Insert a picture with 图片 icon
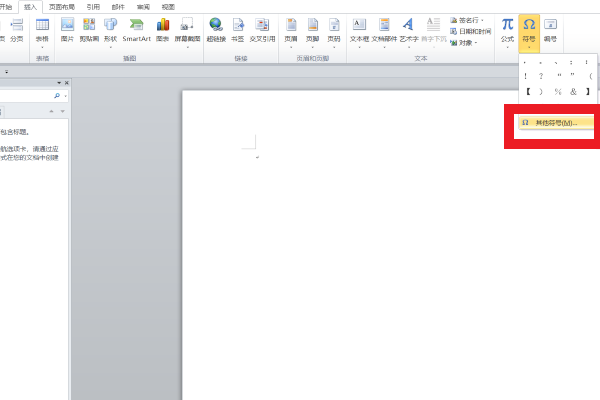Image resolution: width=600 pixels, height=400 pixels. [68, 29]
